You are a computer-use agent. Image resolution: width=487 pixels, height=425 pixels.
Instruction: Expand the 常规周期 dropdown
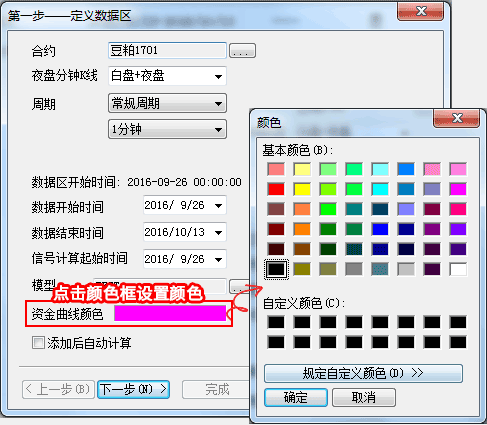point(218,104)
